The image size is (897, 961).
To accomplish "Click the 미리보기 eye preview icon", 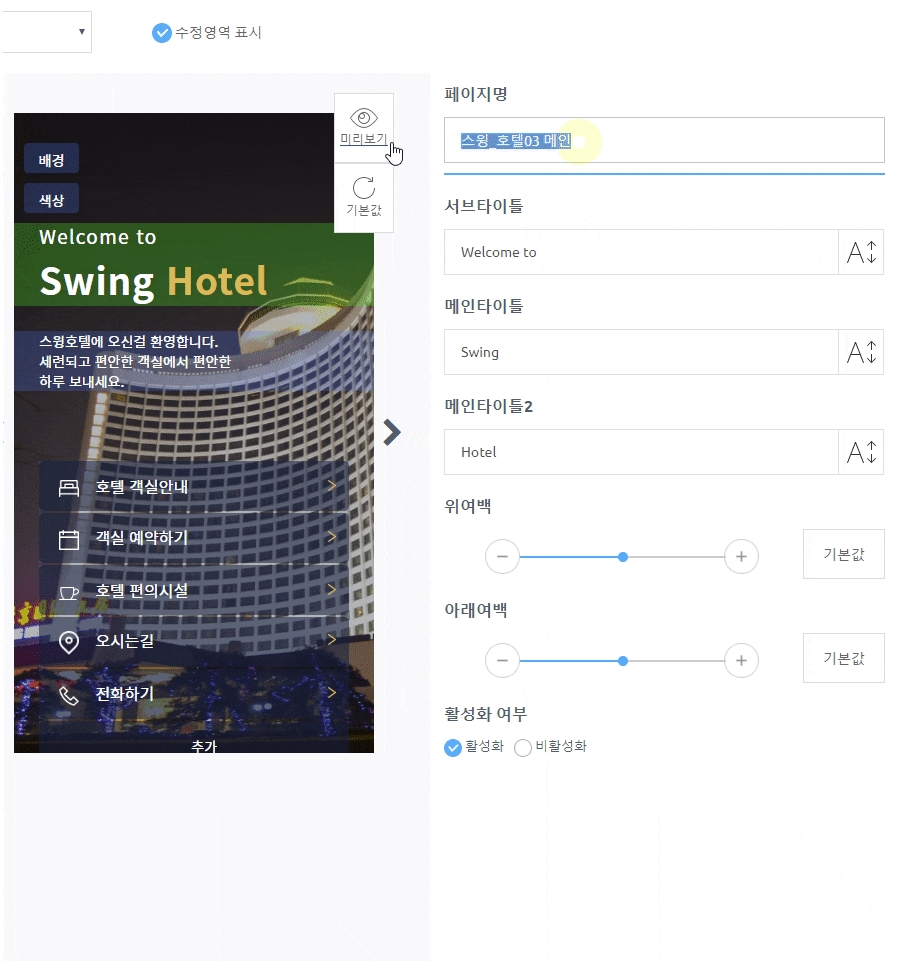I will tap(364, 117).
